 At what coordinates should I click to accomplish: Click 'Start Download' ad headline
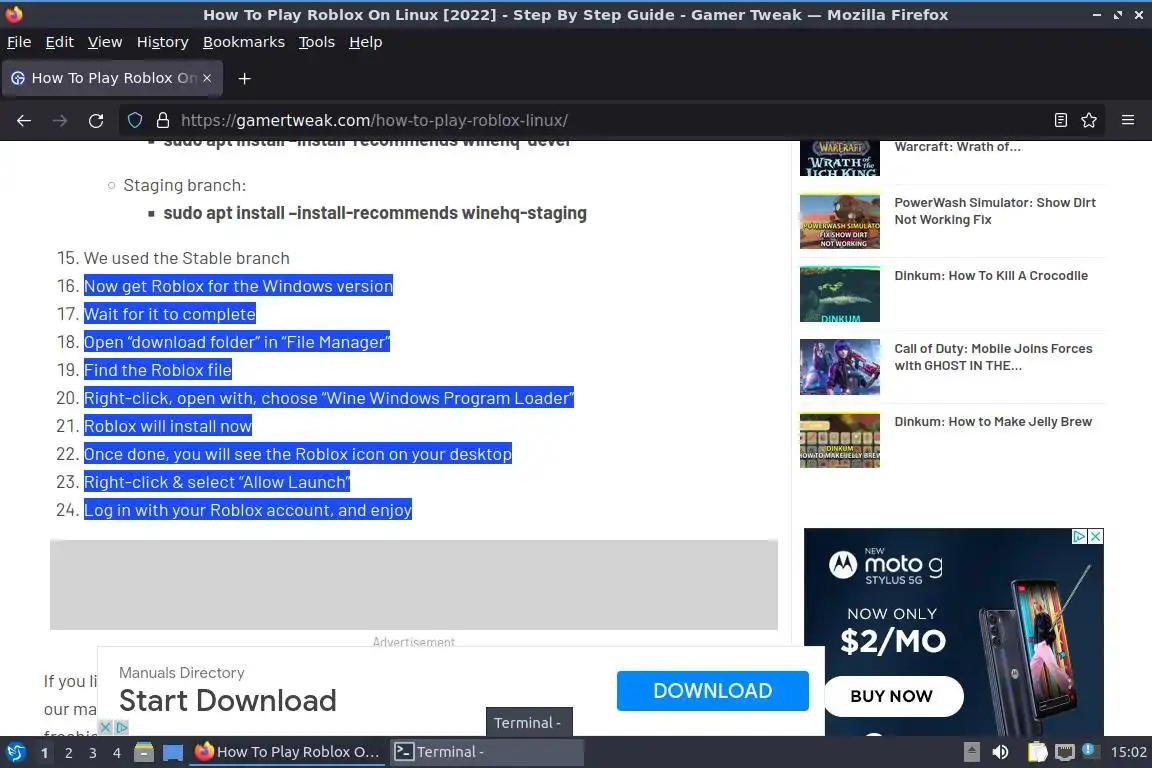228,700
